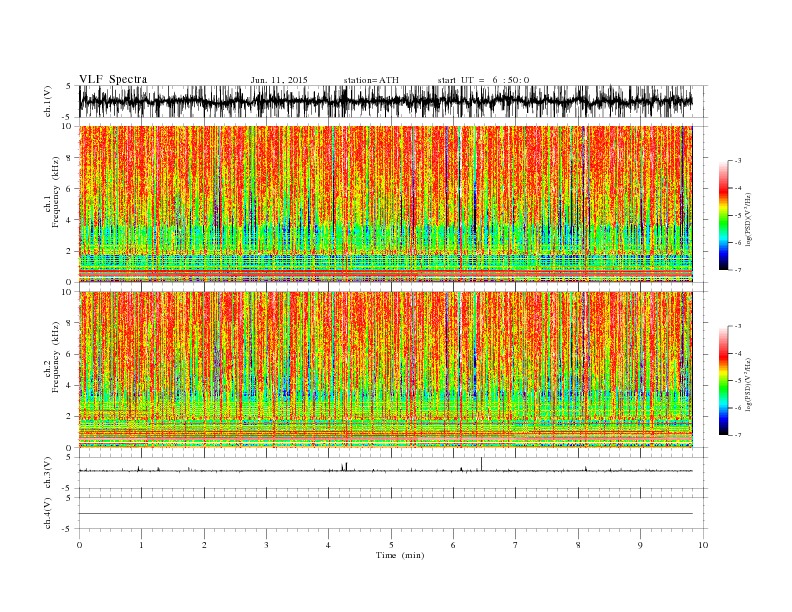Click the ch.1 spectrogram color bar

pos(723,215)
